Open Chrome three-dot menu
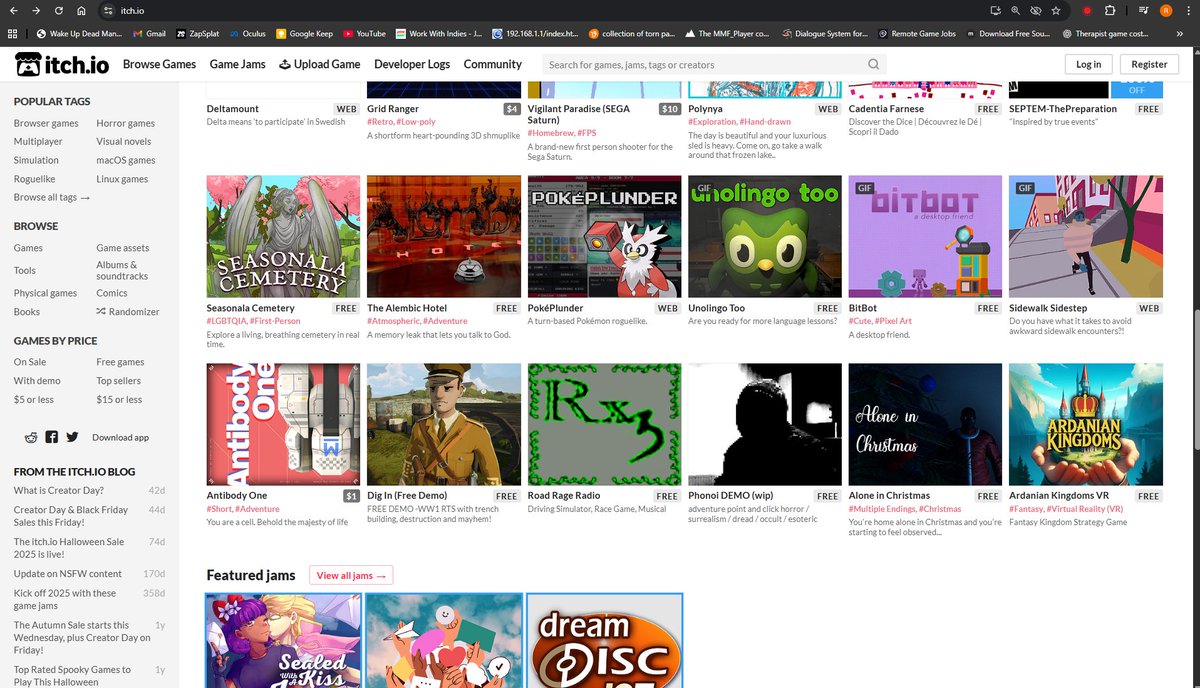This screenshot has height=688, width=1200. 1187,10
